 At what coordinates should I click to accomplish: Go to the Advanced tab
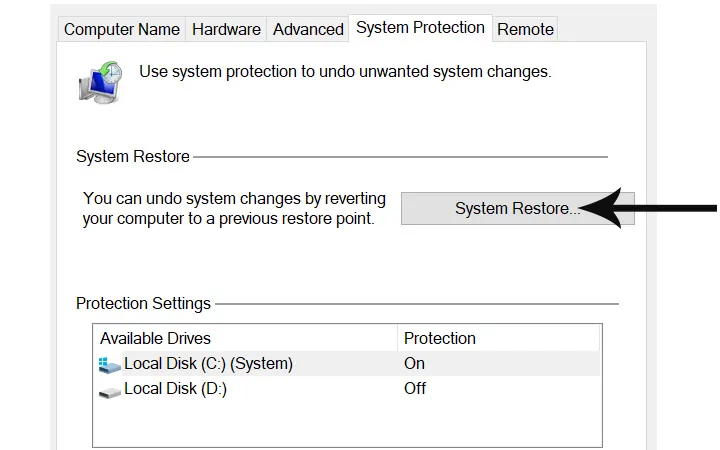(x=308, y=29)
